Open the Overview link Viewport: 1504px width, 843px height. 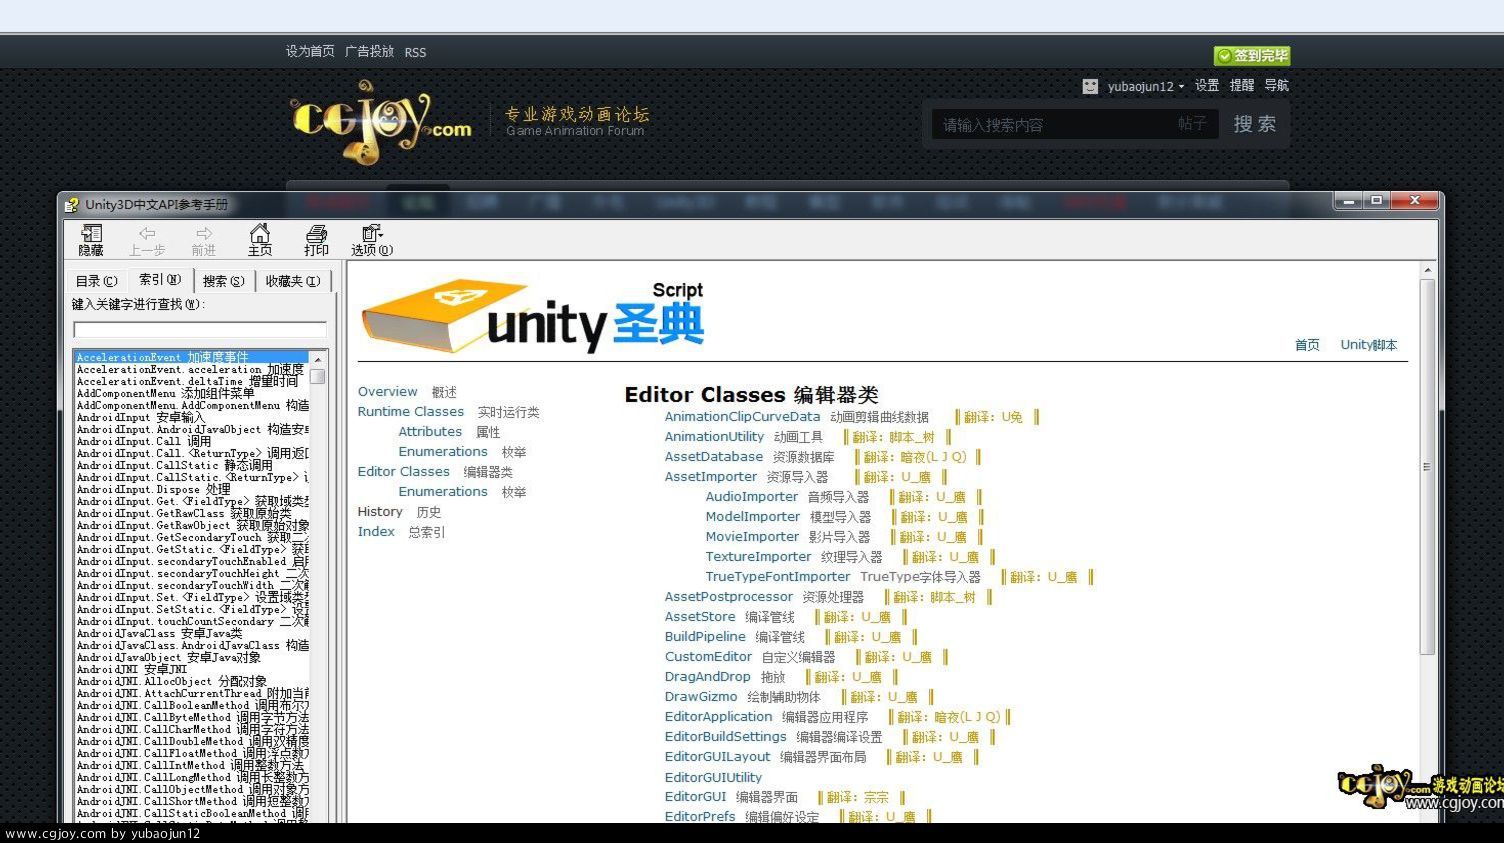[x=388, y=392]
